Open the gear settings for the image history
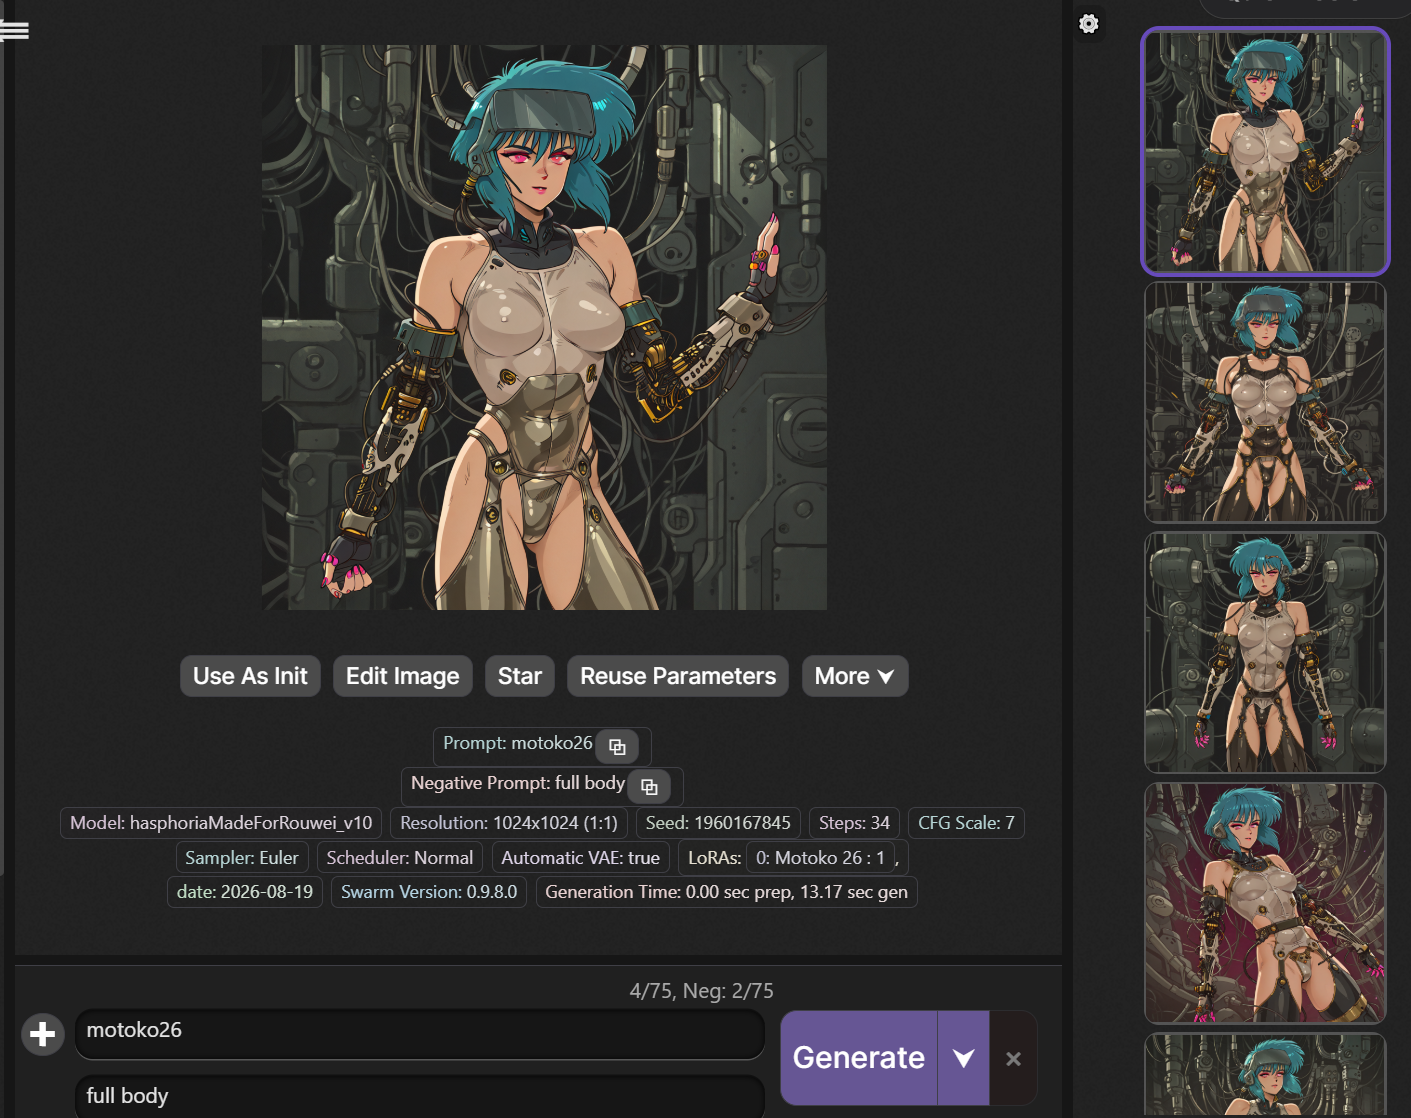 point(1089,24)
